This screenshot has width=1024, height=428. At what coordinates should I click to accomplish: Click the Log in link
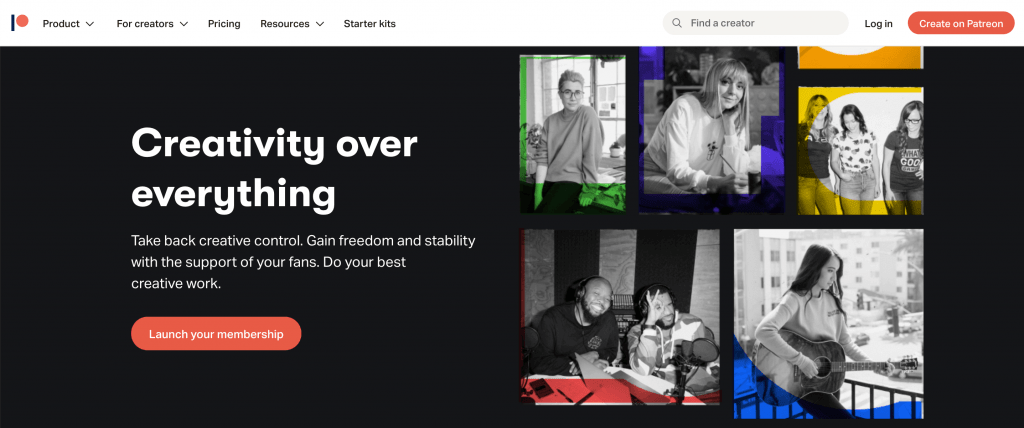(878, 24)
